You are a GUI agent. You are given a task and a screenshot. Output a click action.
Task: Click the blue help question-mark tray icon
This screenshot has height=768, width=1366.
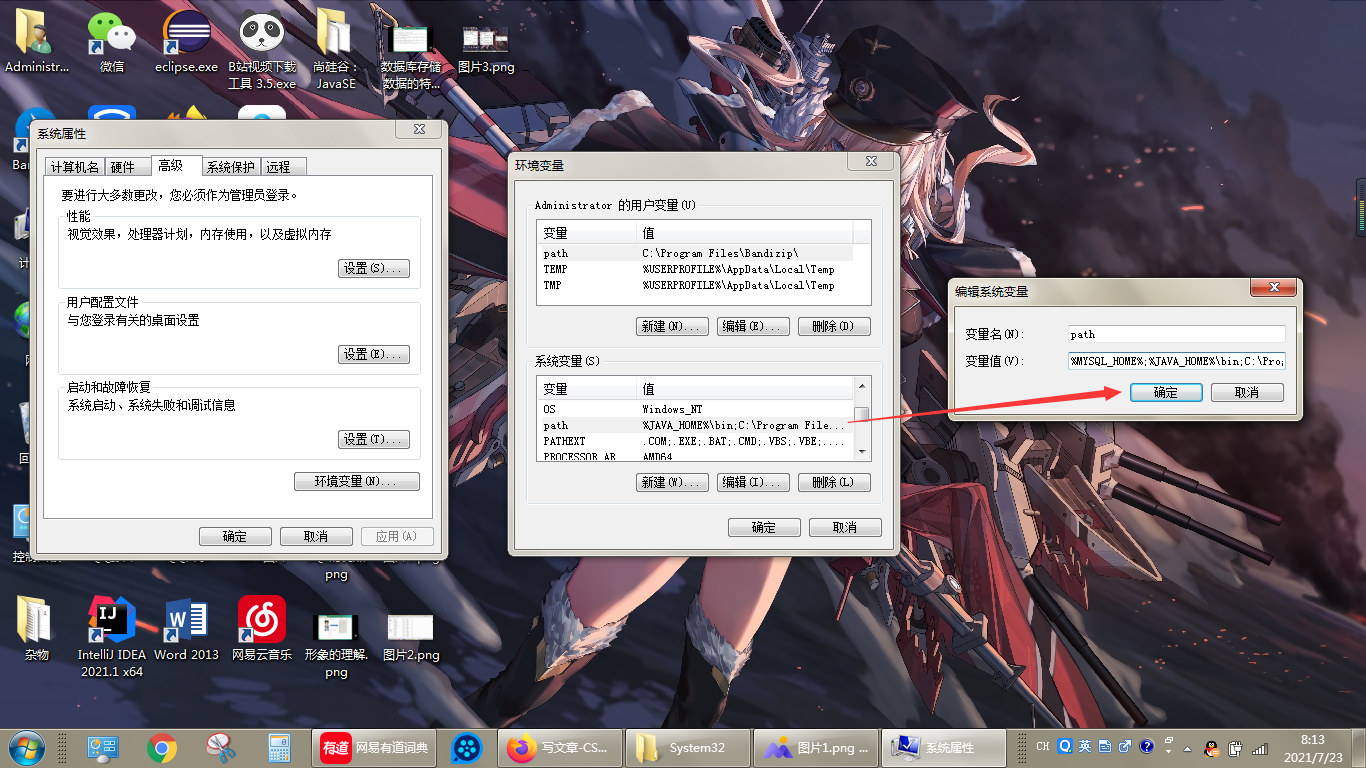pyautogui.click(x=1146, y=746)
